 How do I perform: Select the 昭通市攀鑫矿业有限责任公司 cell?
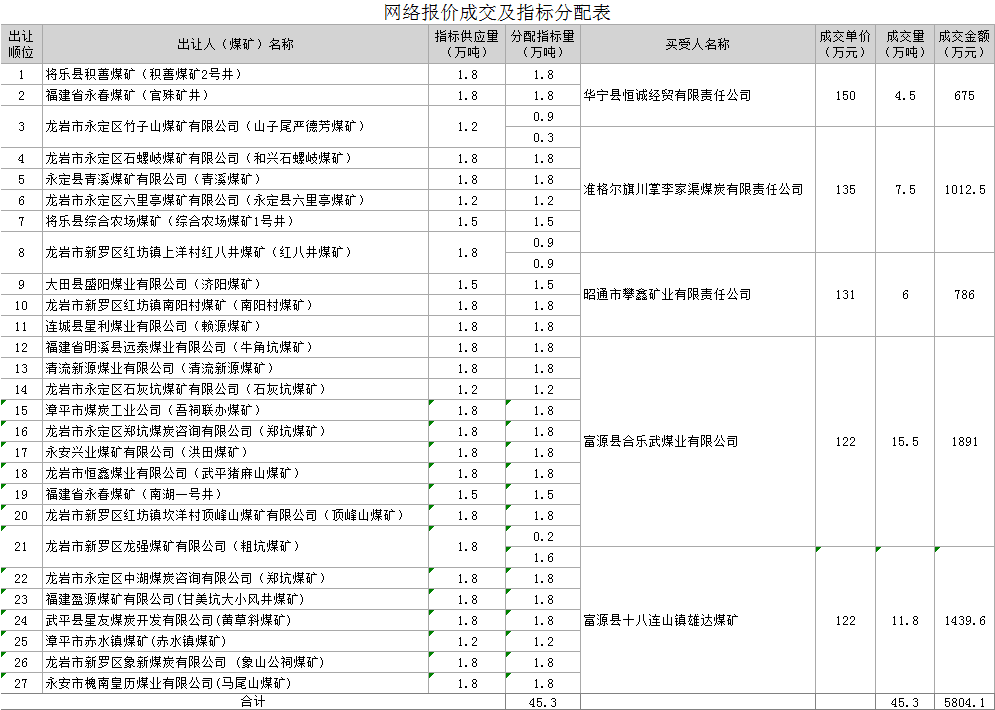tap(667, 295)
